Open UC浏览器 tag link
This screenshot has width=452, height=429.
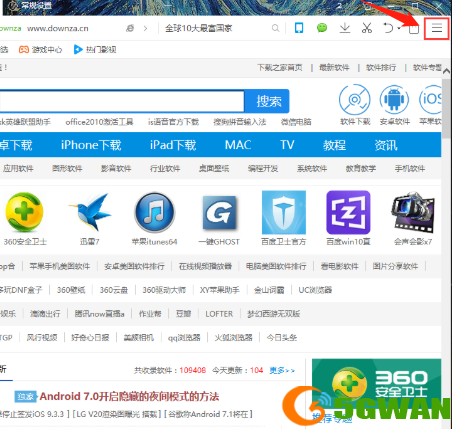click(x=315, y=290)
